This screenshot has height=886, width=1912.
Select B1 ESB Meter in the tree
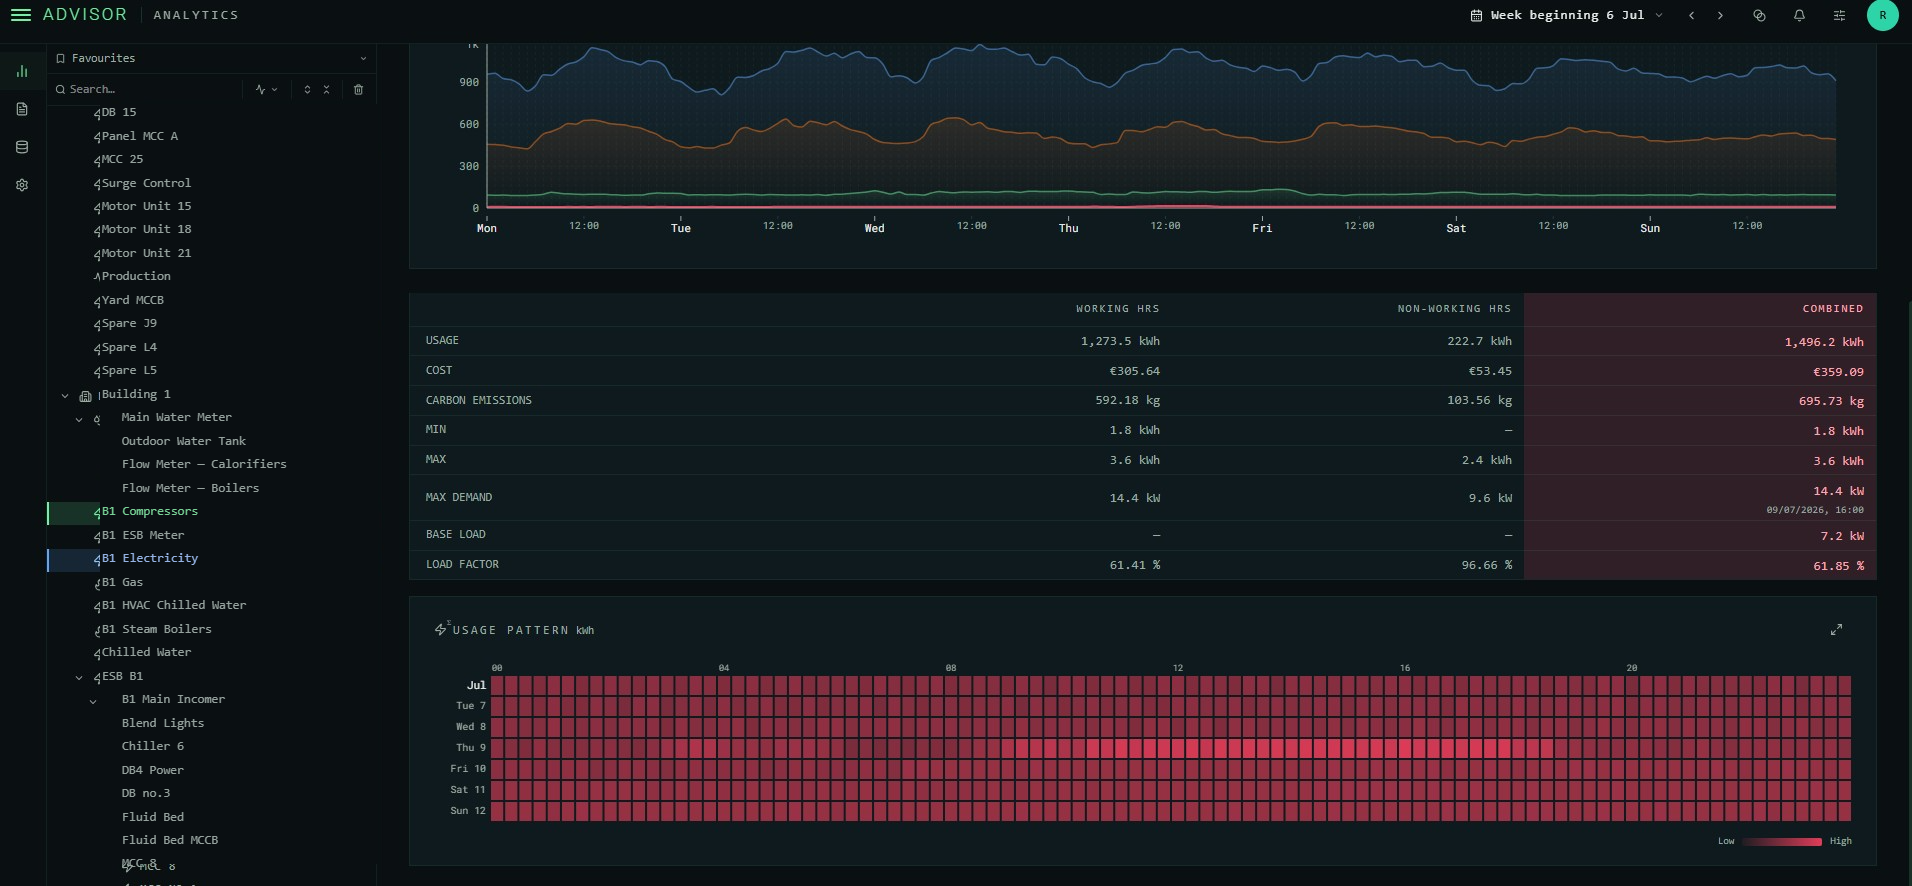[143, 535]
